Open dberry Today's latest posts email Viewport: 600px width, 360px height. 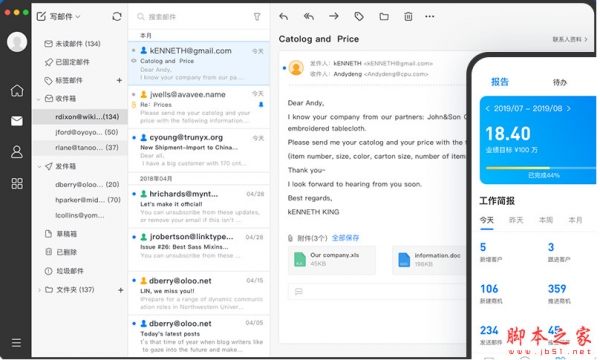click(199, 337)
